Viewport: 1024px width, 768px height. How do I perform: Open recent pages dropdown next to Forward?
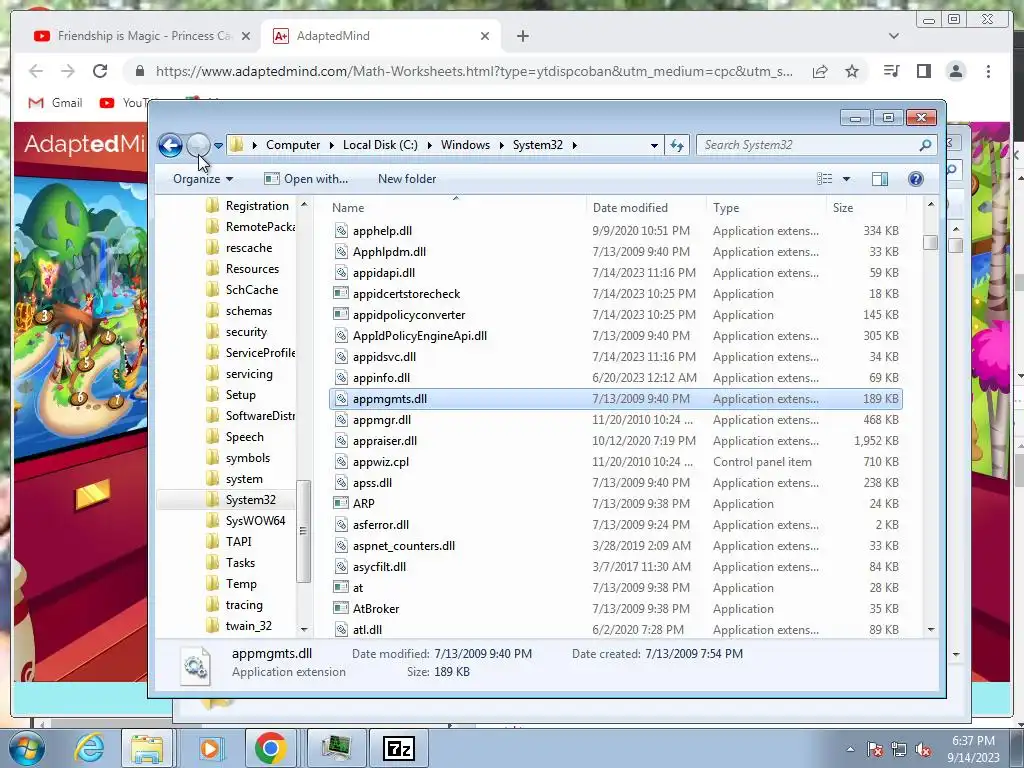click(218, 146)
